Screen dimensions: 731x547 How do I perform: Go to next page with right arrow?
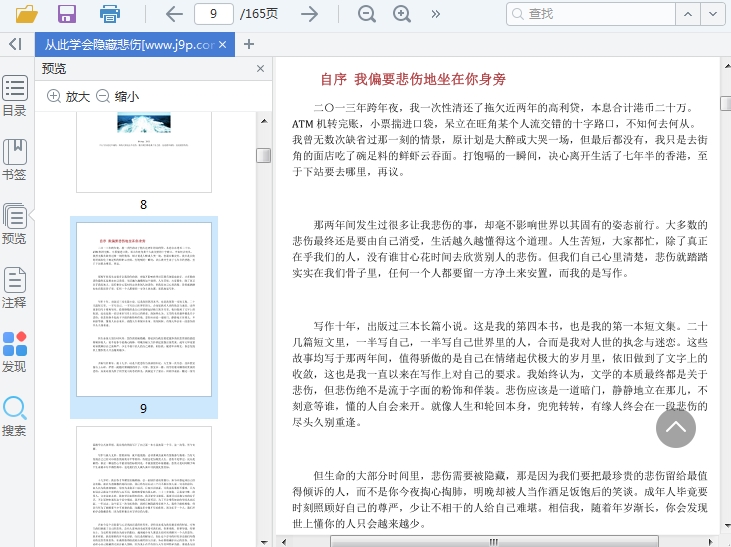point(310,14)
